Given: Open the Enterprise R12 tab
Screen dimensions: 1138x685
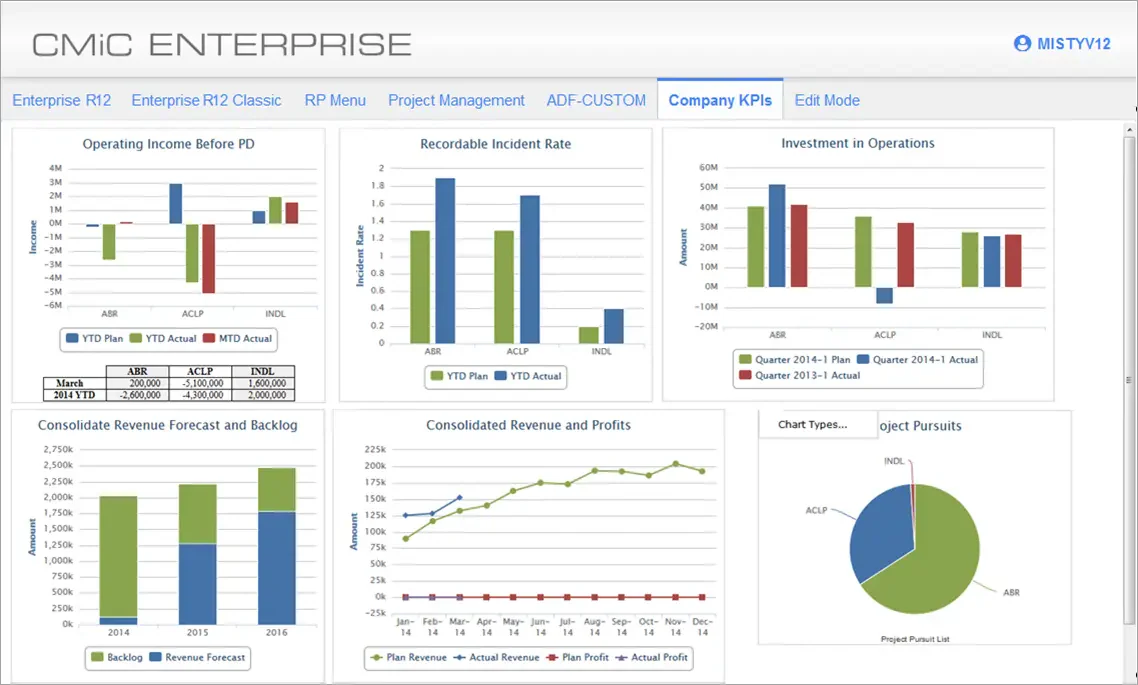Looking at the screenshot, I should [62, 100].
